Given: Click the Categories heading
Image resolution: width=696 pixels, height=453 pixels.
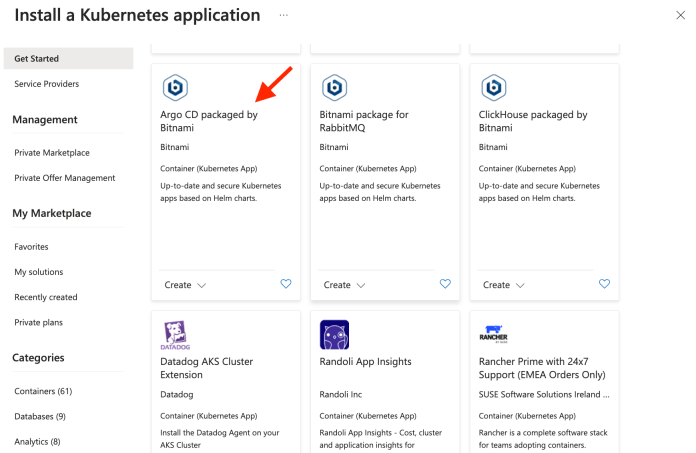Looking at the screenshot, I should pyautogui.click(x=38, y=358).
